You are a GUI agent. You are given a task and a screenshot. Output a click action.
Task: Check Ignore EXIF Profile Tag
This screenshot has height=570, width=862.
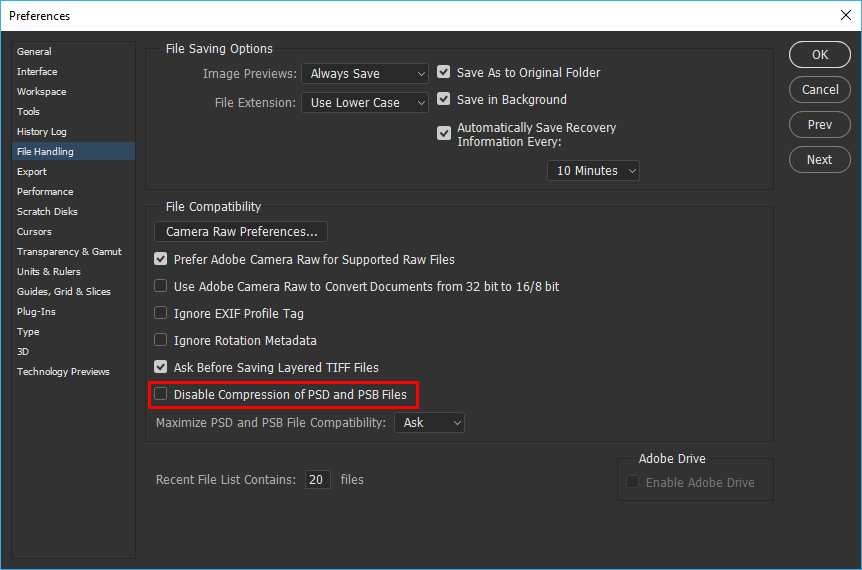tap(161, 313)
